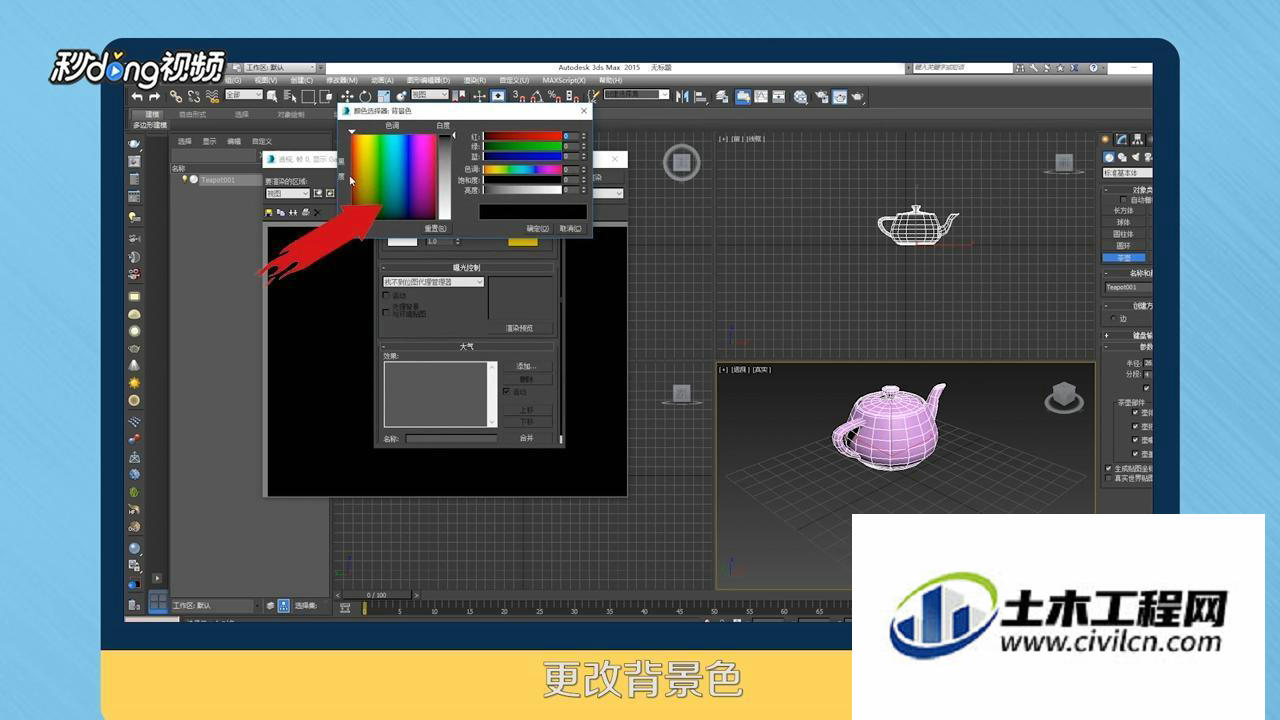Open the Material Editor icon
Image resolution: width=1280 pixels, height=720 pixels.
[800, 97]
